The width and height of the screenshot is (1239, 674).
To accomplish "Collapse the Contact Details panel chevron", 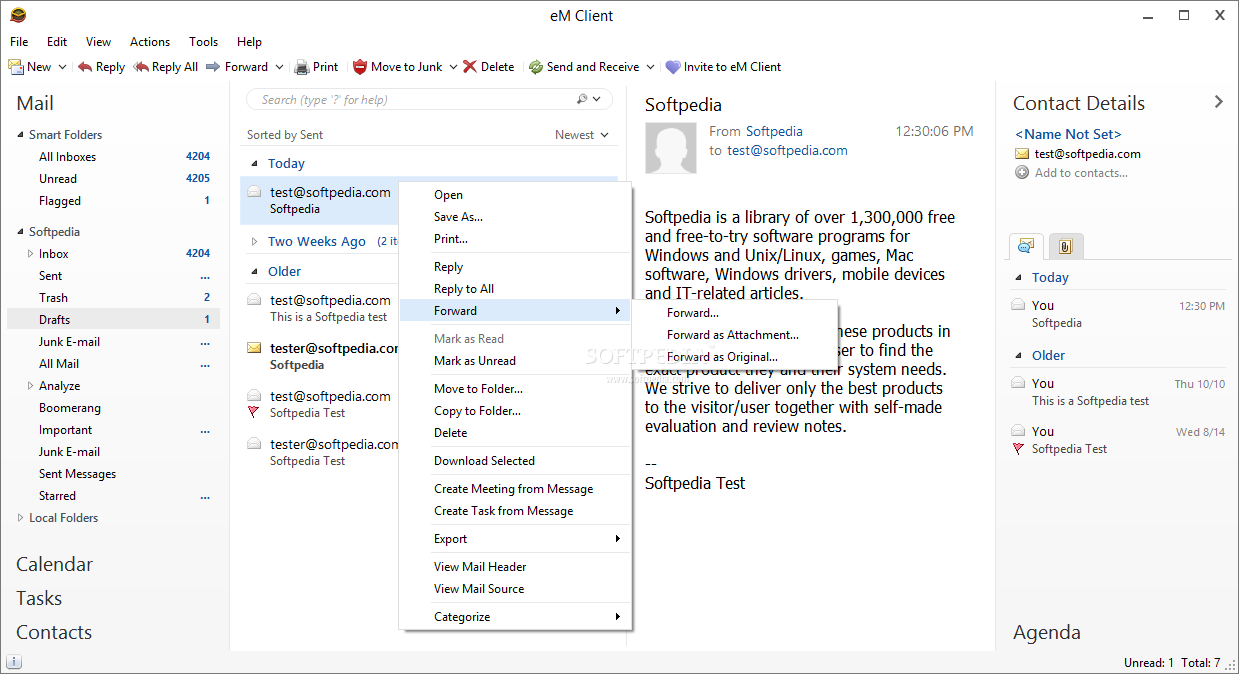I will (1218, 102).
